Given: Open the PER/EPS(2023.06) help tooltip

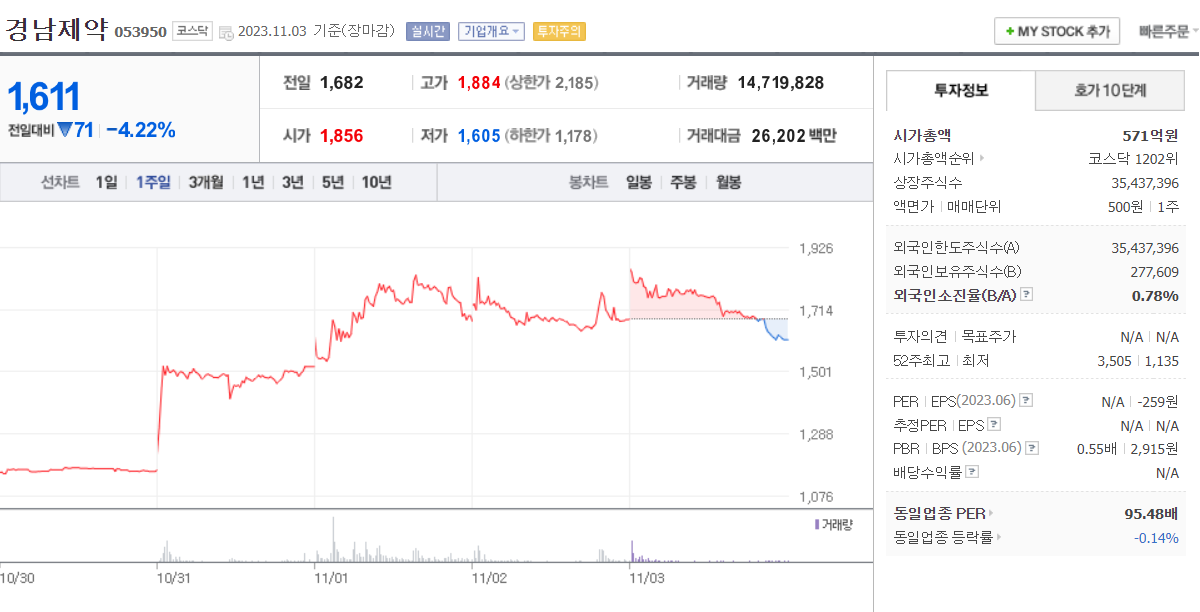Looking at the screenshot, I should (x=1026, y=400).
